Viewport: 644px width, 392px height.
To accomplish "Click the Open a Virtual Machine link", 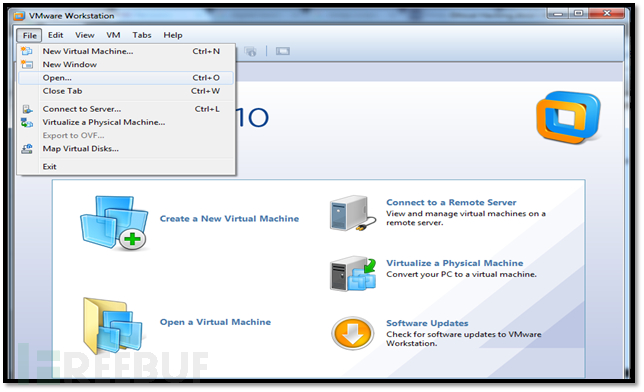I will pyautogui.click(x=215, y=322).
